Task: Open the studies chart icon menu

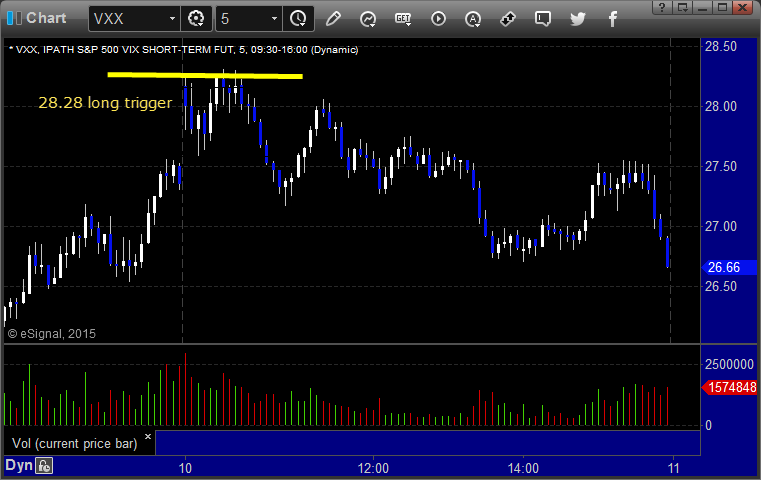Action: click(x=368, y=19)
